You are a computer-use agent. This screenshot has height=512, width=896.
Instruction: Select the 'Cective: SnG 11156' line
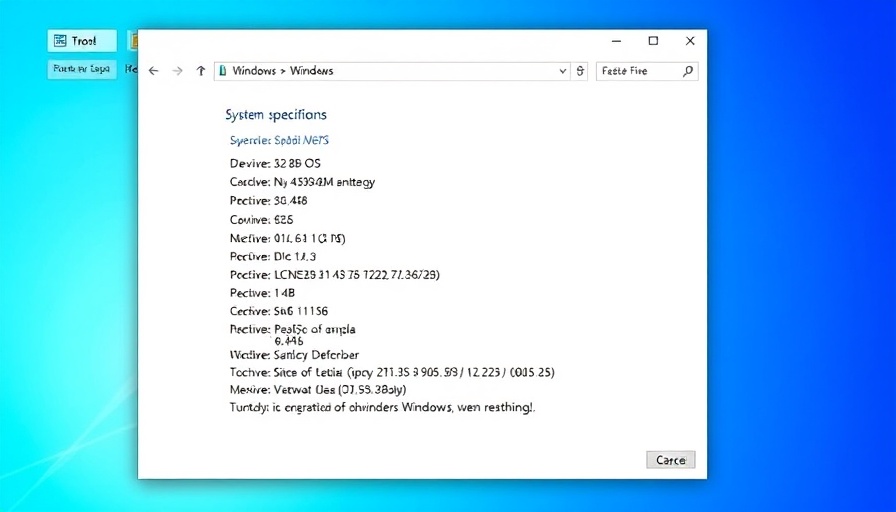coord(279,311)
